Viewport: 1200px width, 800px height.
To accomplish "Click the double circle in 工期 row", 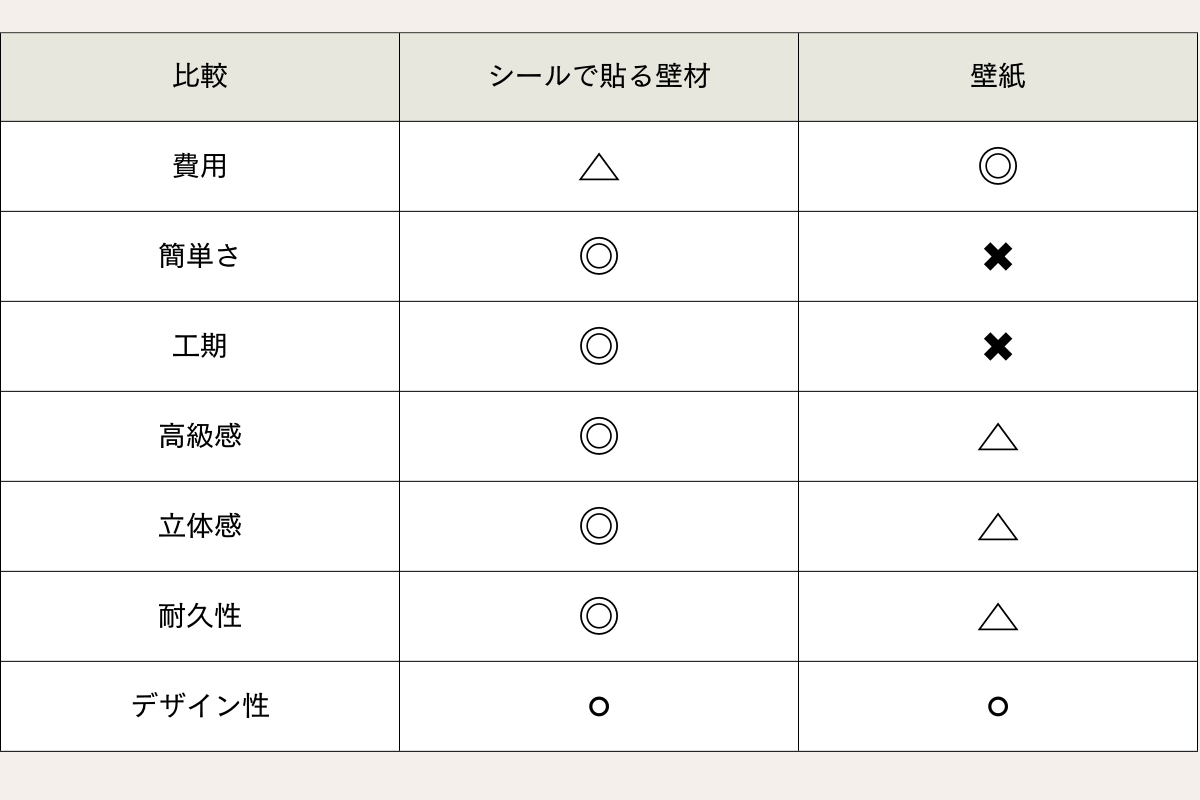I will click(x=599, y=346).
